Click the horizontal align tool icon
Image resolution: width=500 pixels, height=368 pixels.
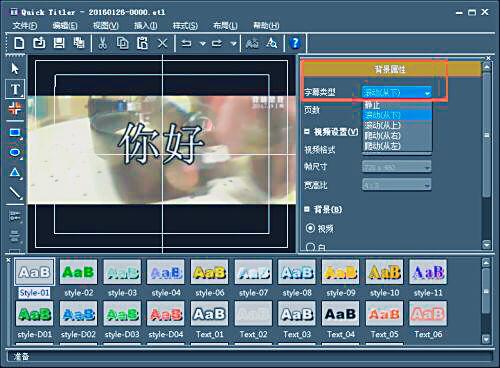pos(15,216)
